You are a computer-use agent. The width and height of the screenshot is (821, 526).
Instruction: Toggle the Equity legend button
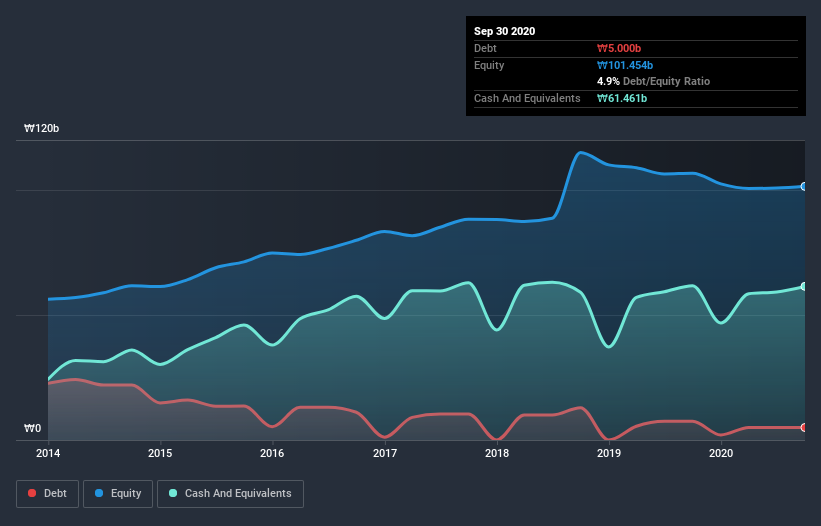118,494
